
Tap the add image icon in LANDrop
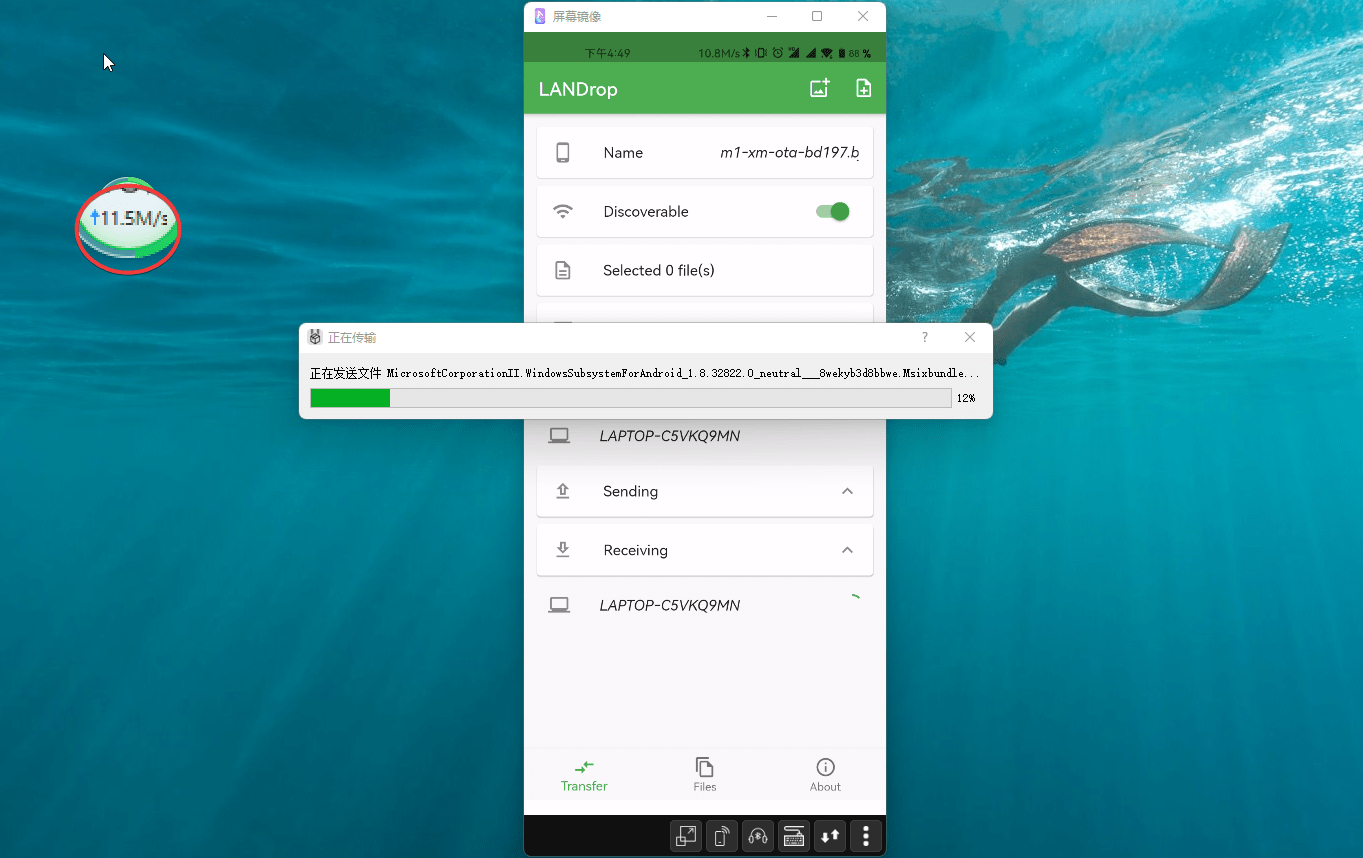819,88
